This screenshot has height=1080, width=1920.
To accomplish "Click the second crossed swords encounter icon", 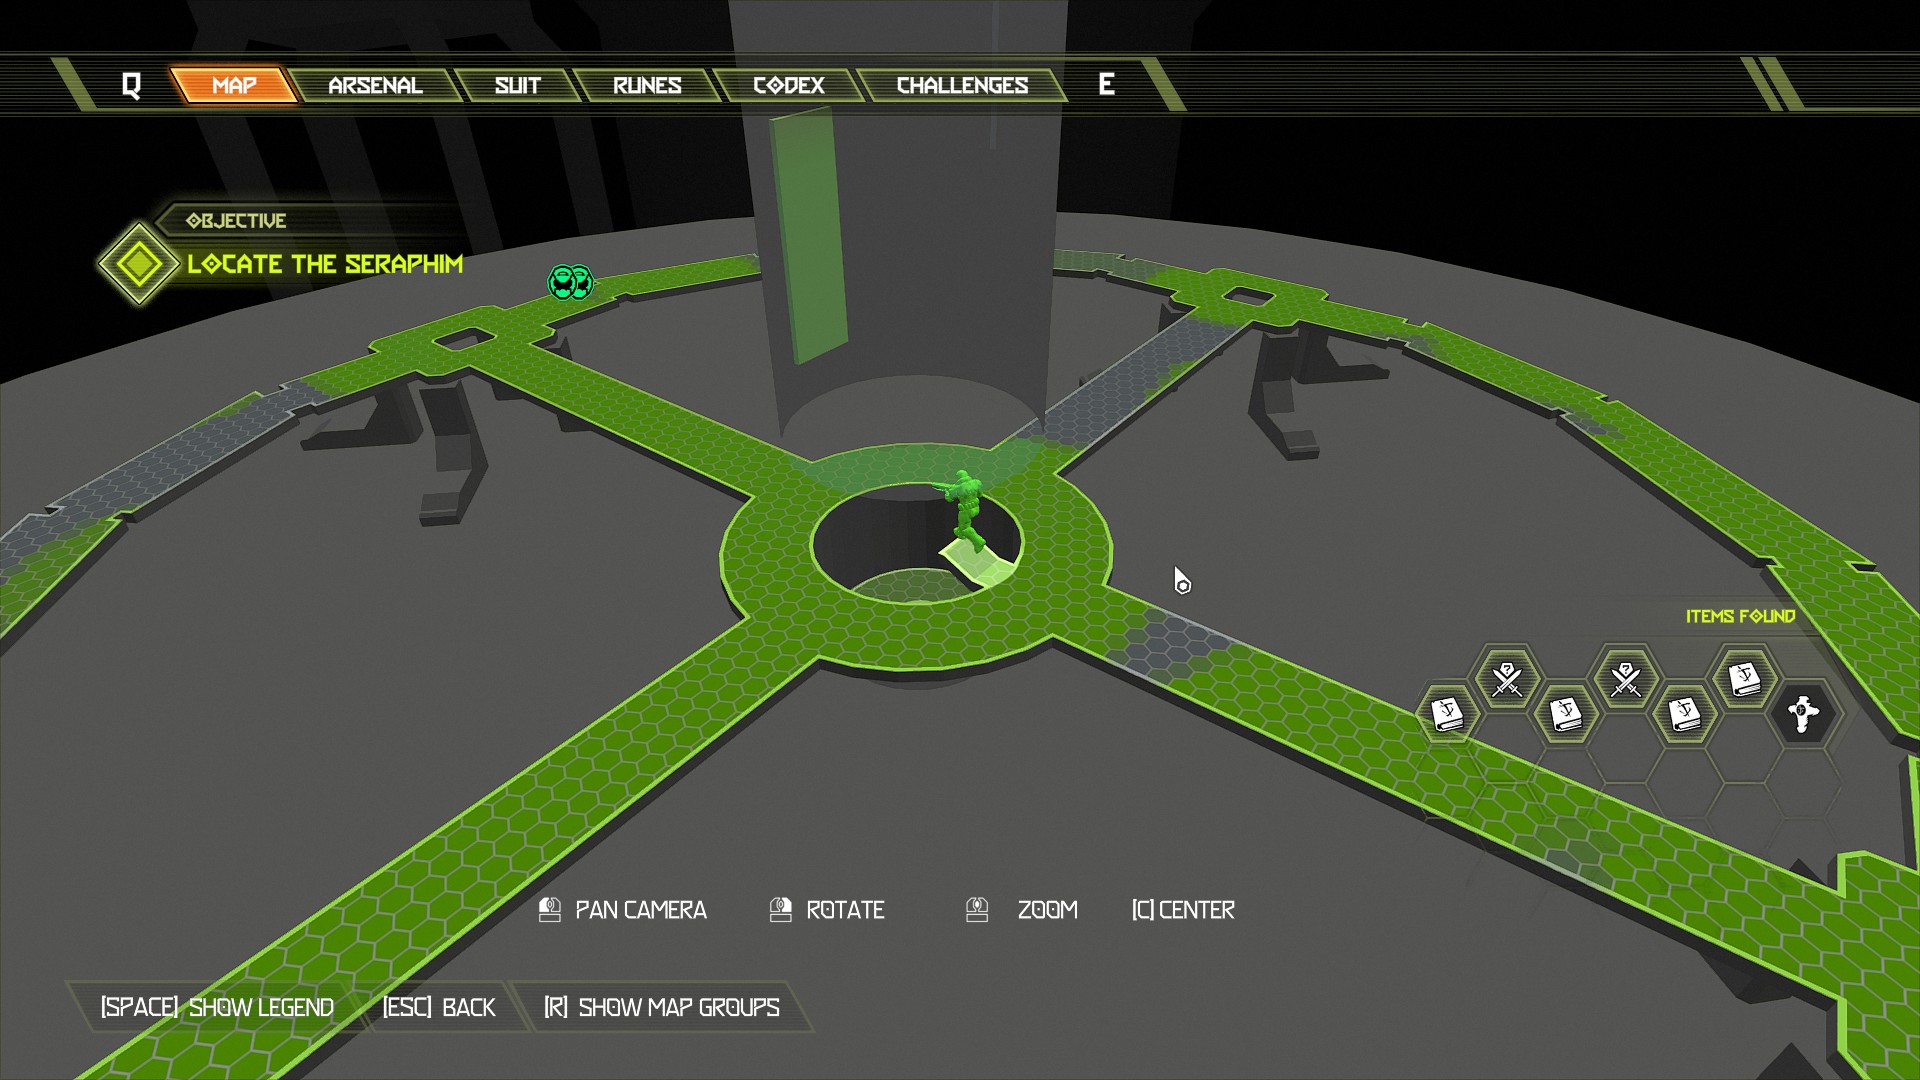I will [1626, 679].
